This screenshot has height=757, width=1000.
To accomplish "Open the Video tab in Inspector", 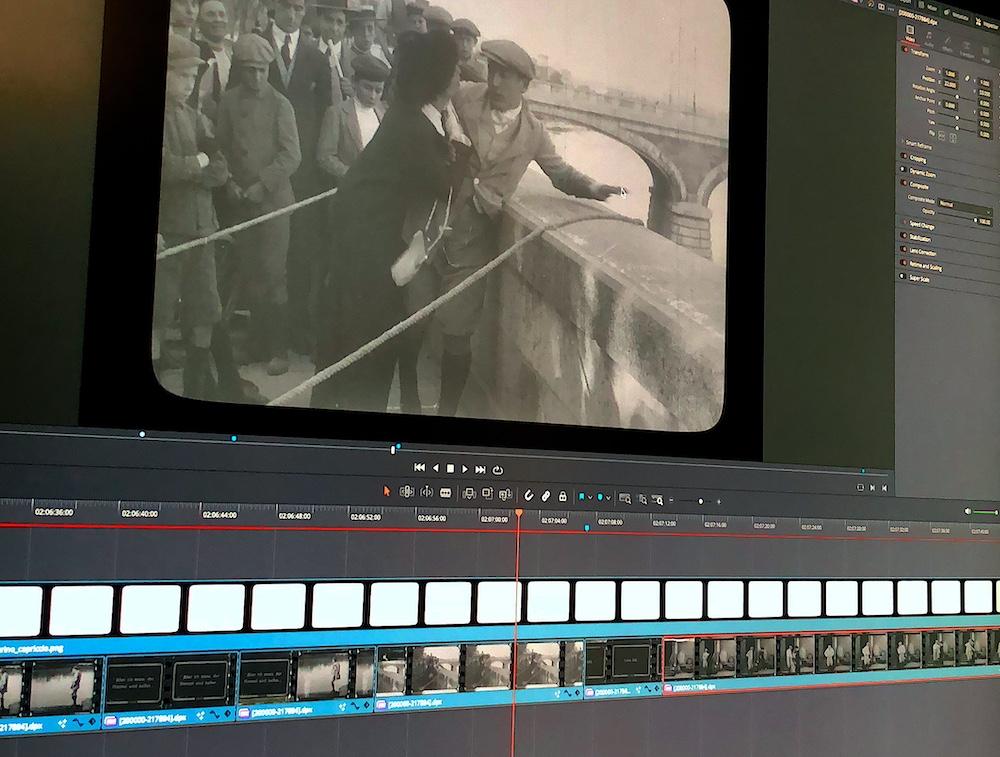I will (x=910, y=33).
